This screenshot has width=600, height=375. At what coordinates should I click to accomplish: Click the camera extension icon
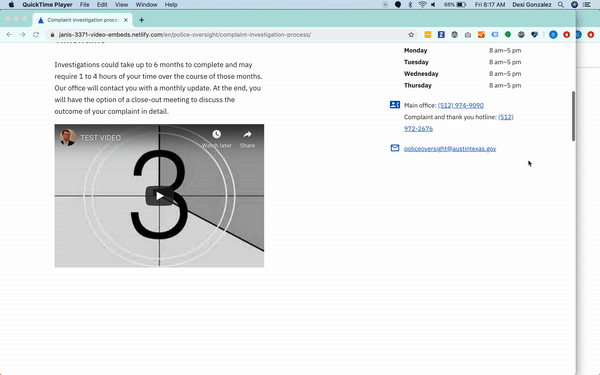tap(468, 34)
